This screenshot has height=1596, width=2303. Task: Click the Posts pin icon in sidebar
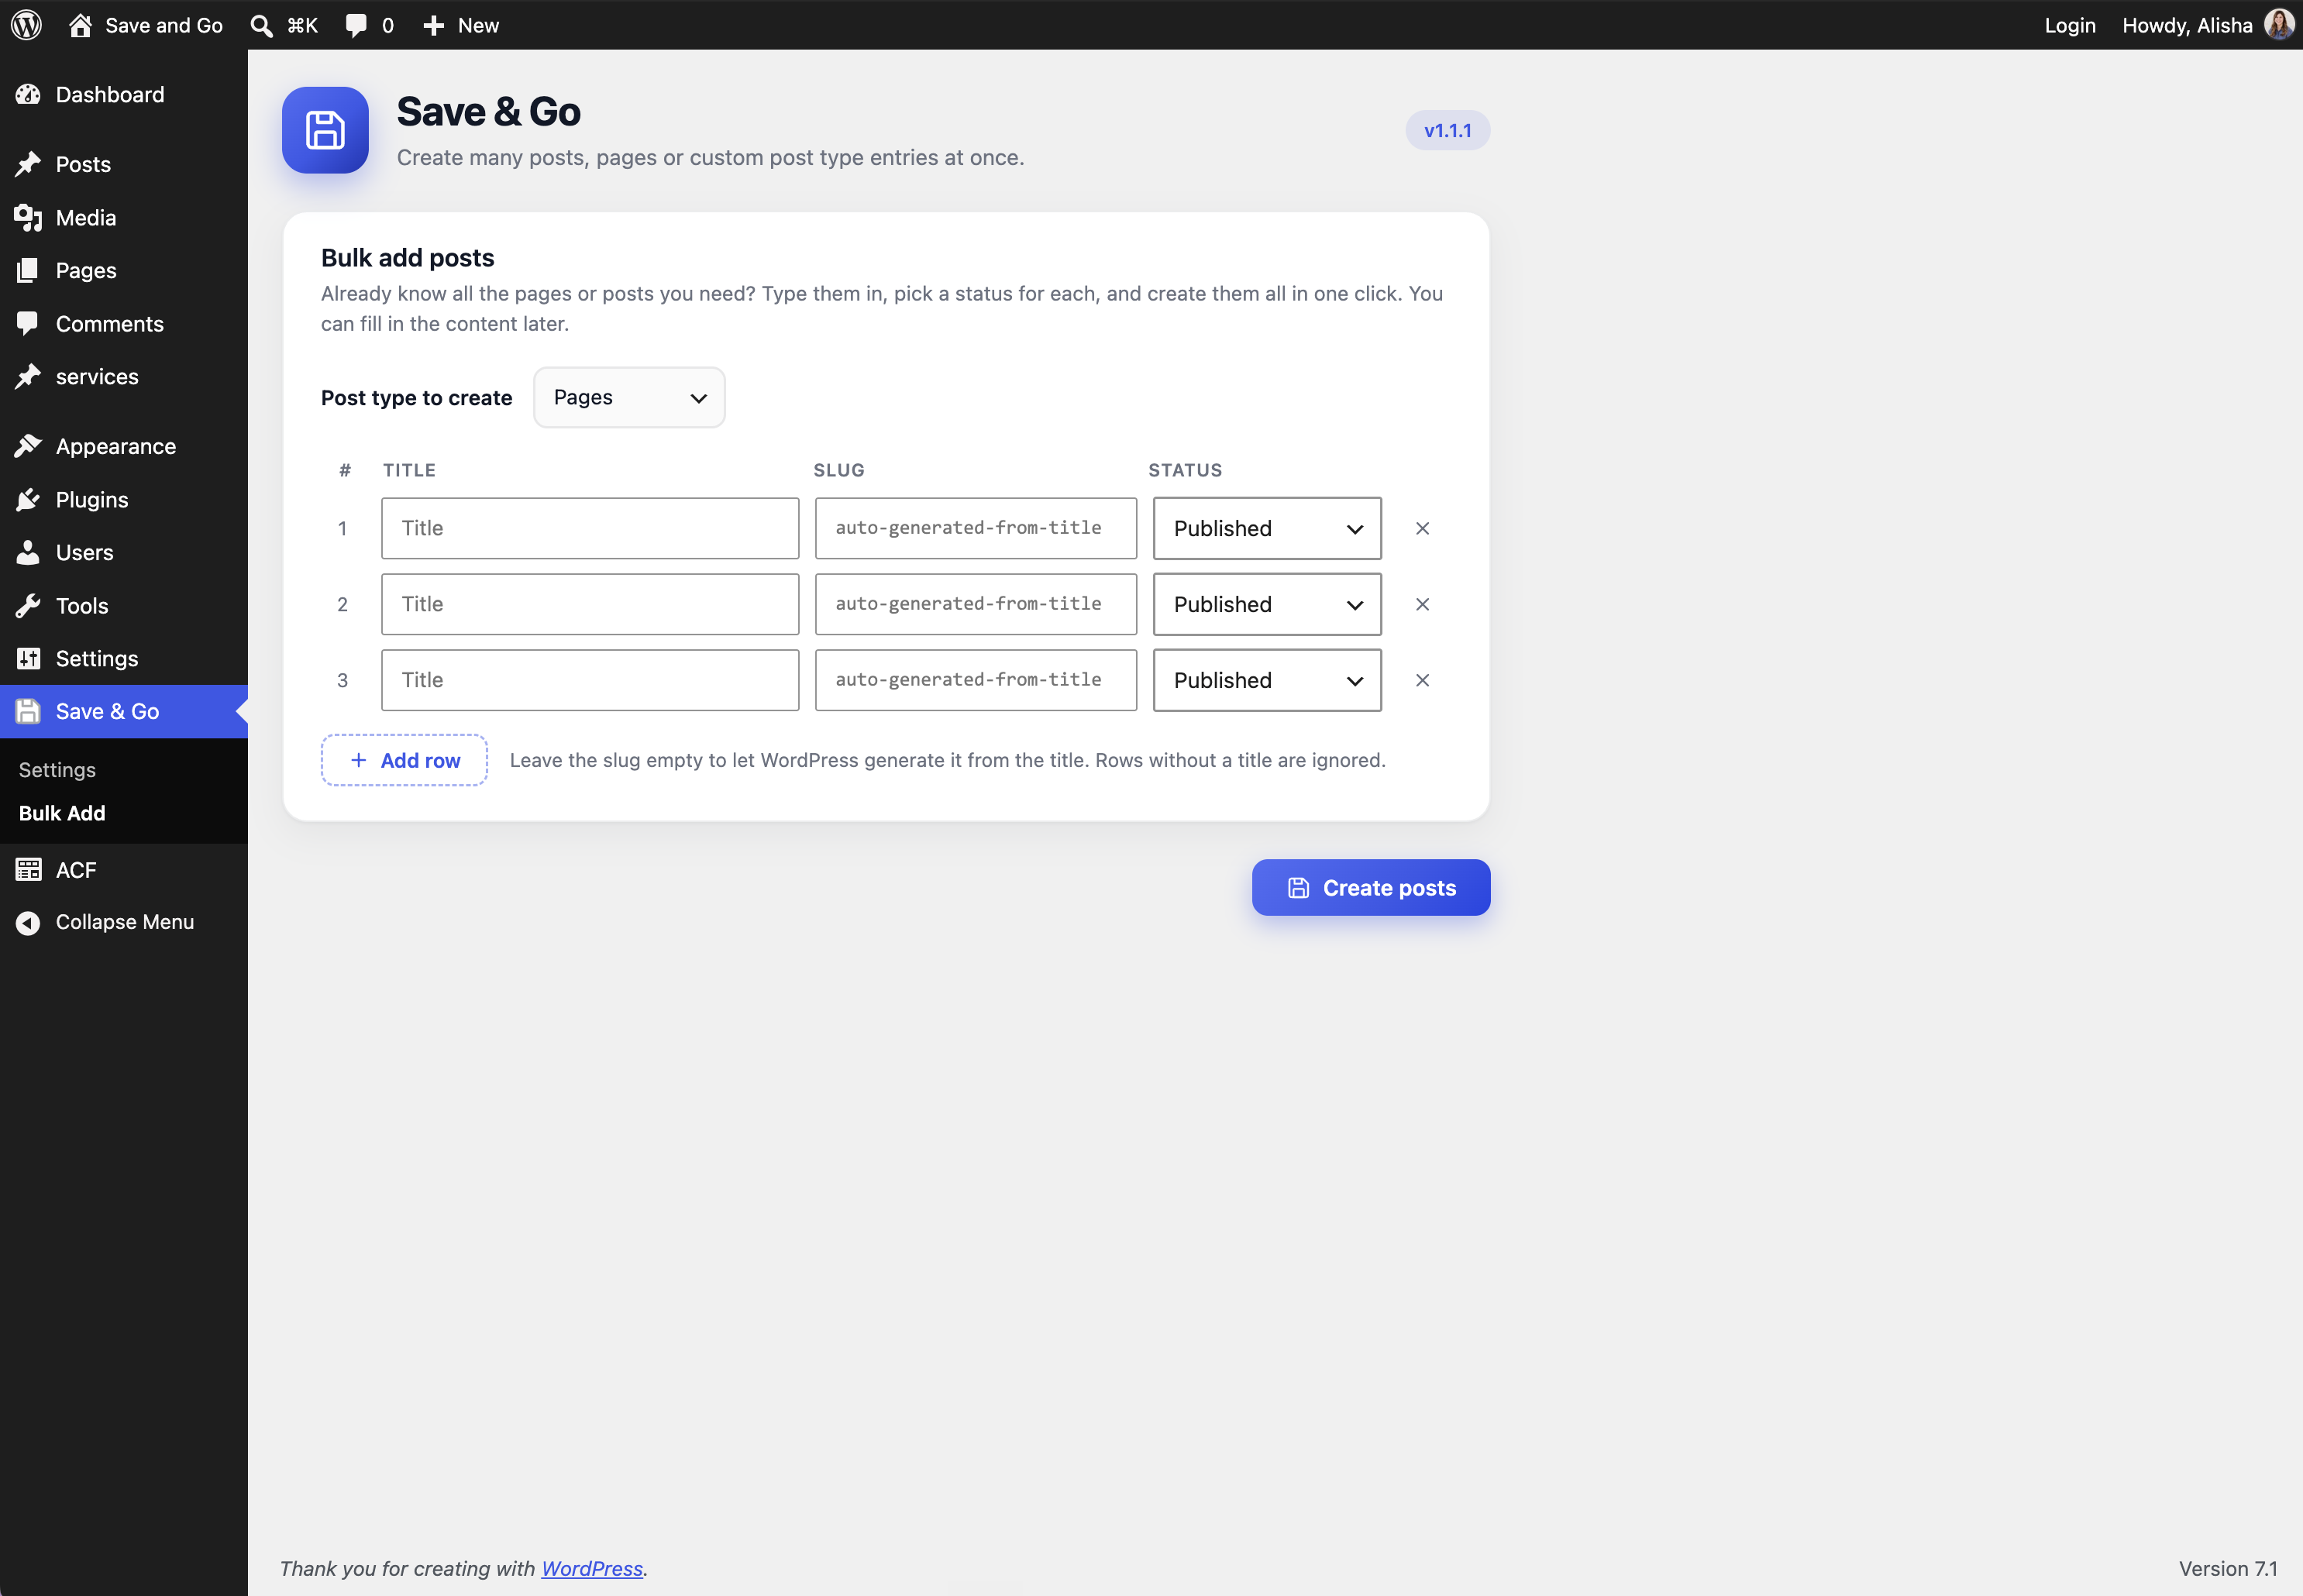28,164
